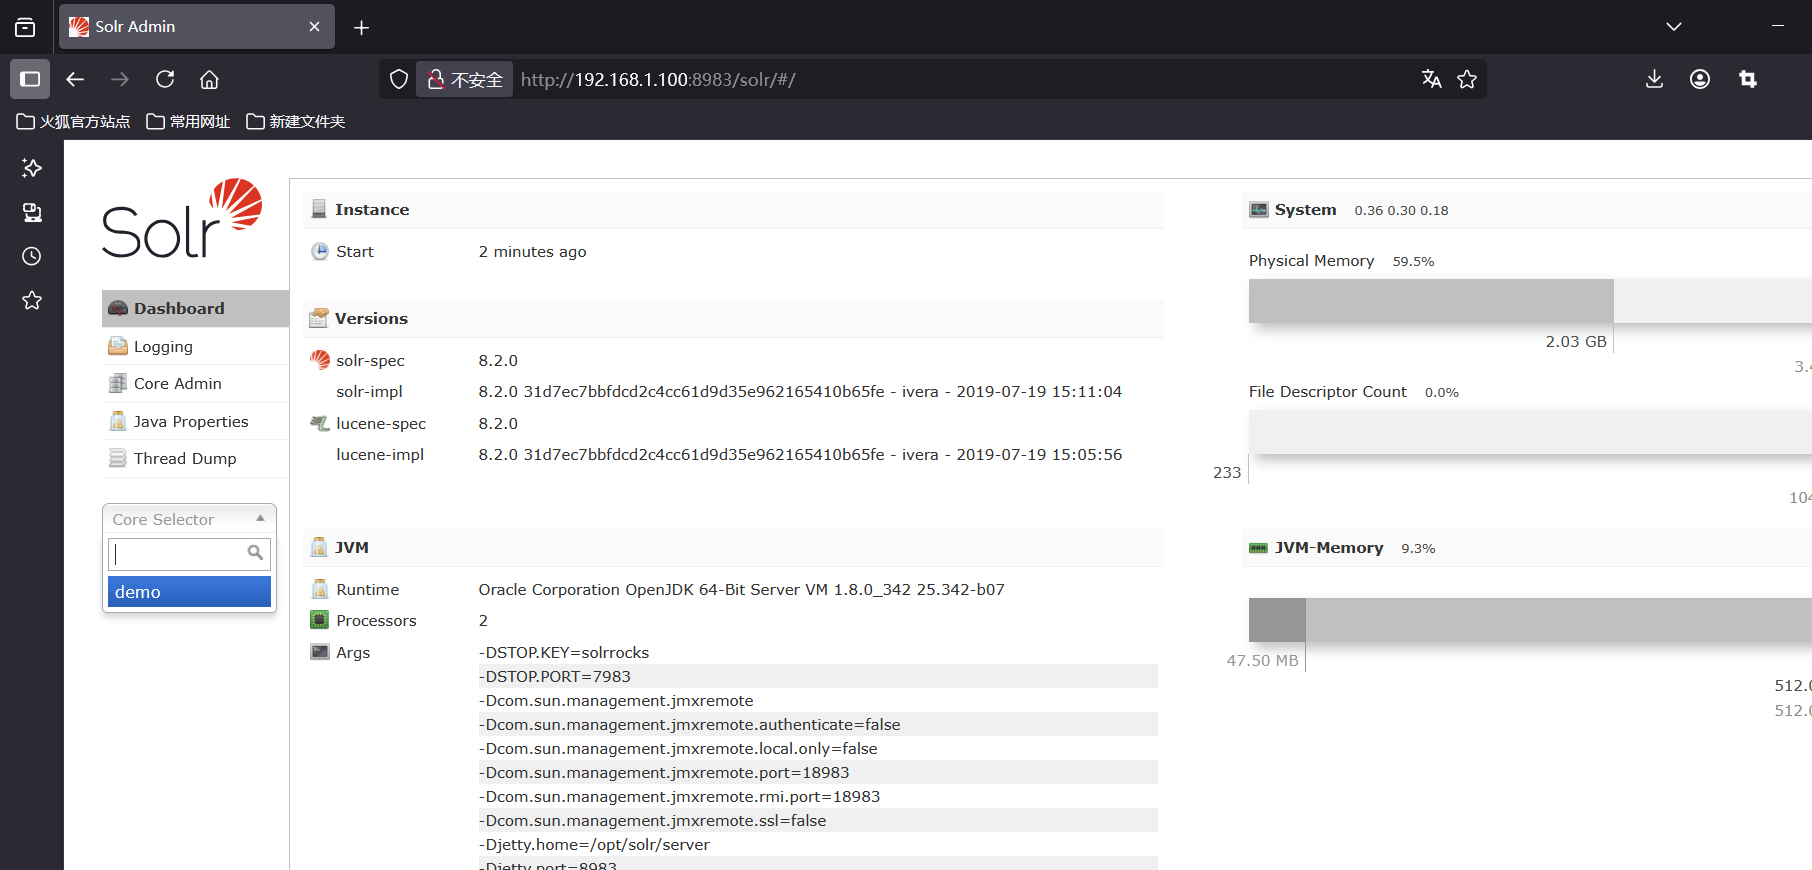
Task: Open the Logging page
Action: click(195, 346)
